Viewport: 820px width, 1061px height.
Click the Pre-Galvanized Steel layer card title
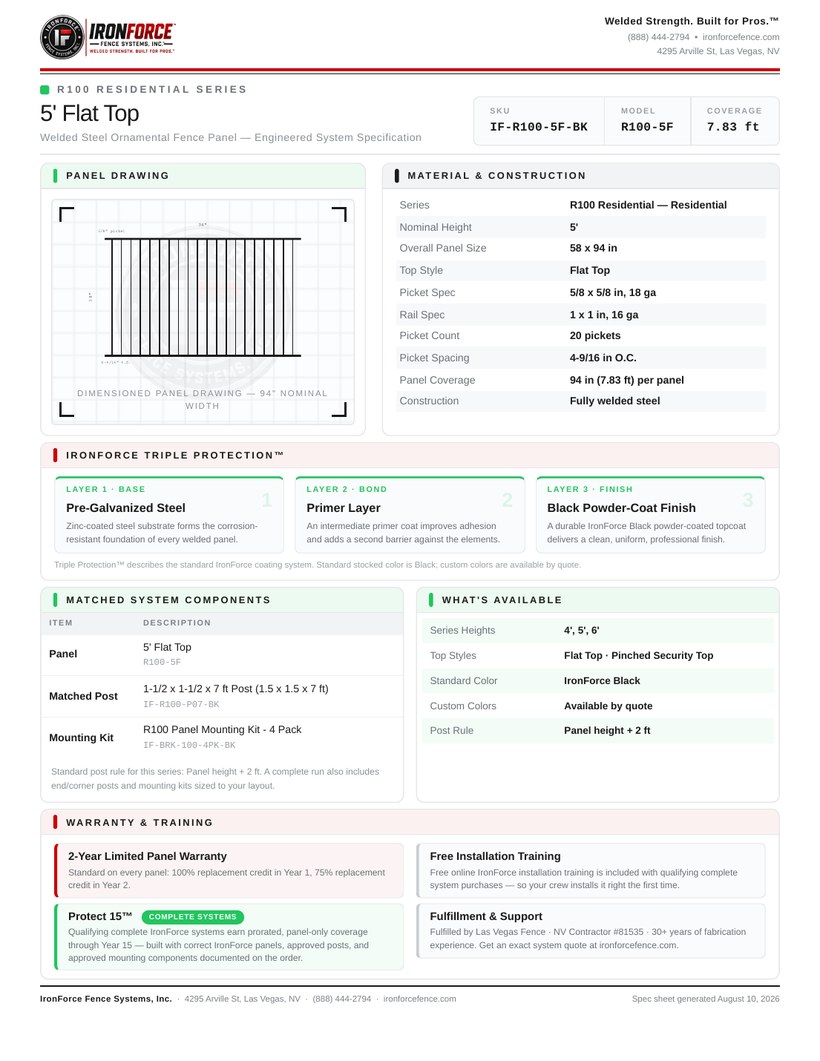pos(126,508)
